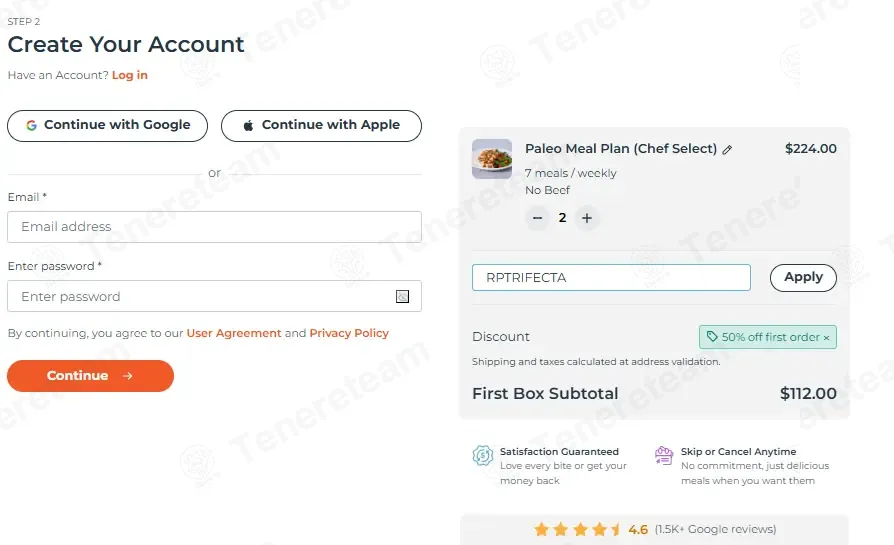894x545 pixels.
Task: Click the Email address input field
Action: pos(214,227)
